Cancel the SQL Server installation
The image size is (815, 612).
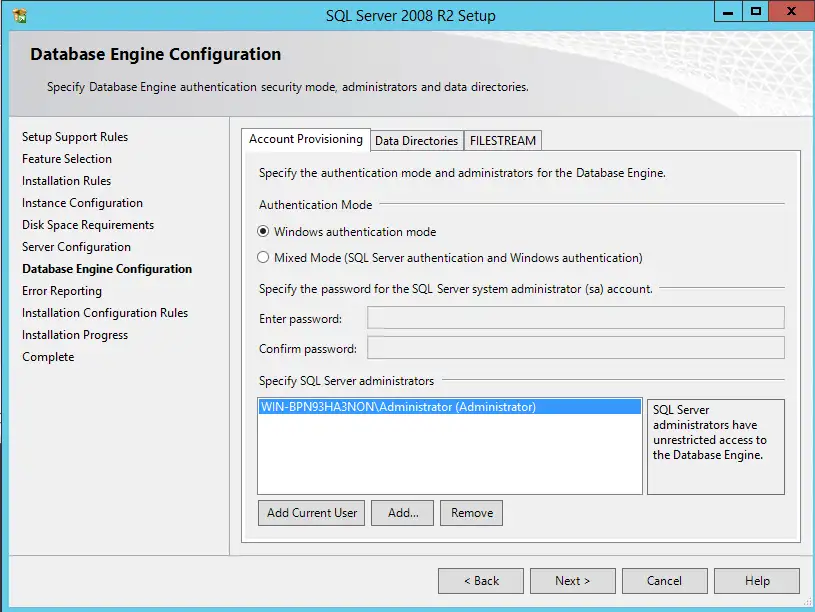664,580
